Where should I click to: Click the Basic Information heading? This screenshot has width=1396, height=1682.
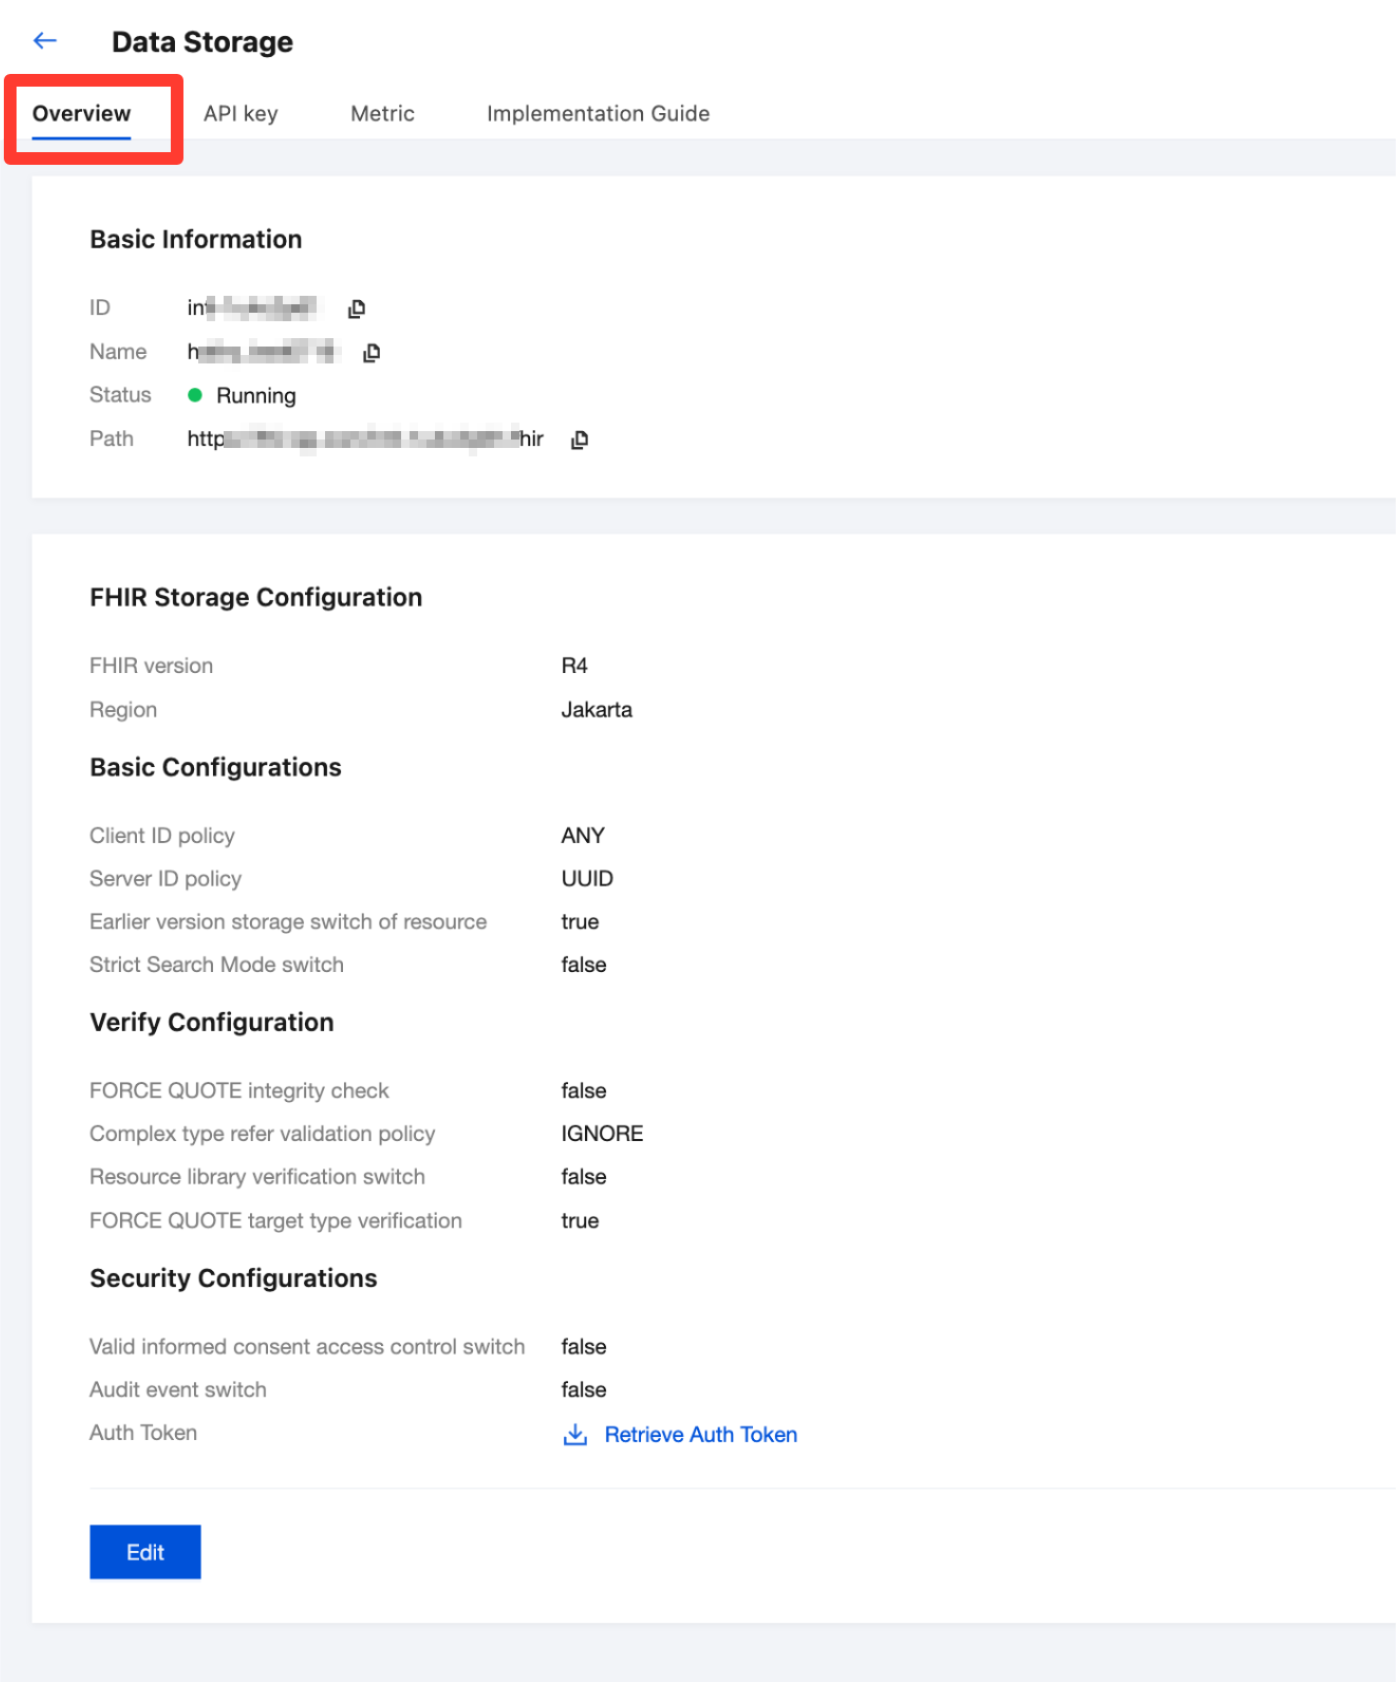(x=196, y=239)
